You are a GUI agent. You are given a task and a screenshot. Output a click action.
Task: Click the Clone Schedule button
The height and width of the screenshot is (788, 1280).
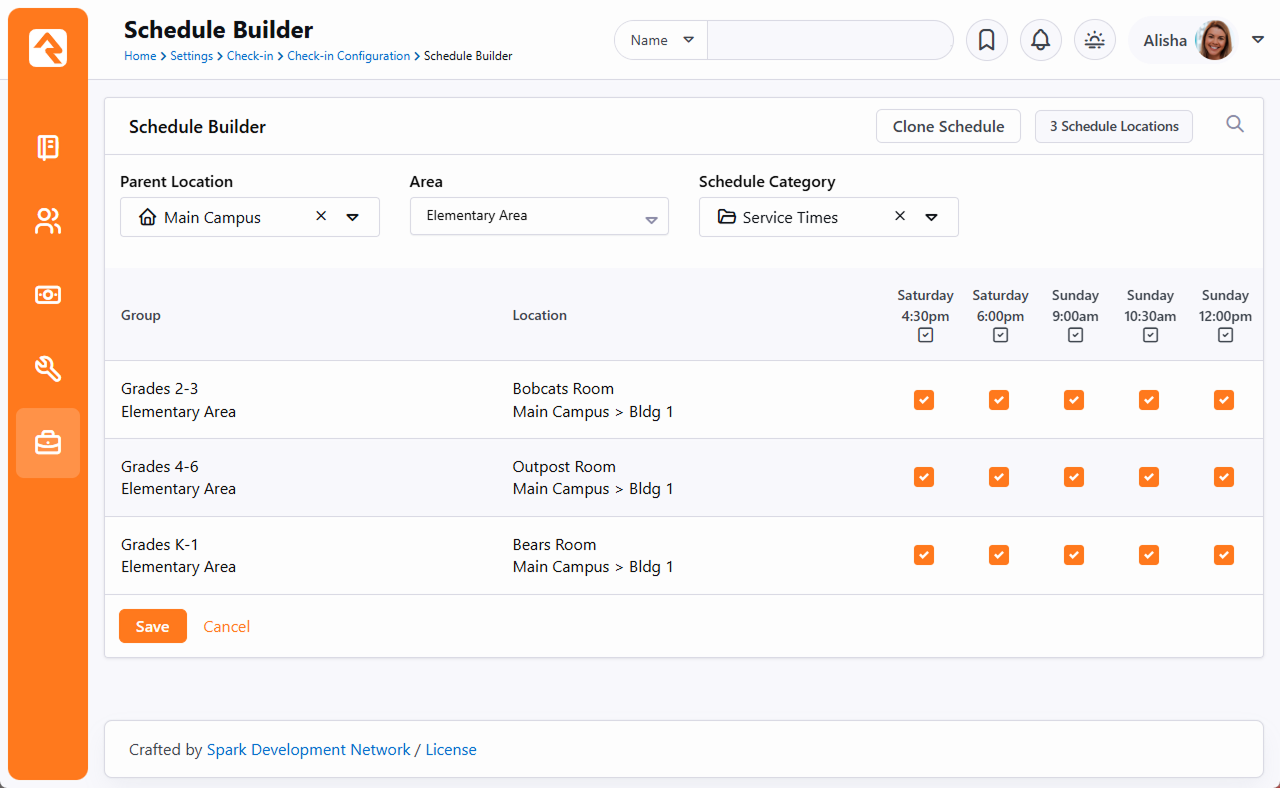point(948,127)
